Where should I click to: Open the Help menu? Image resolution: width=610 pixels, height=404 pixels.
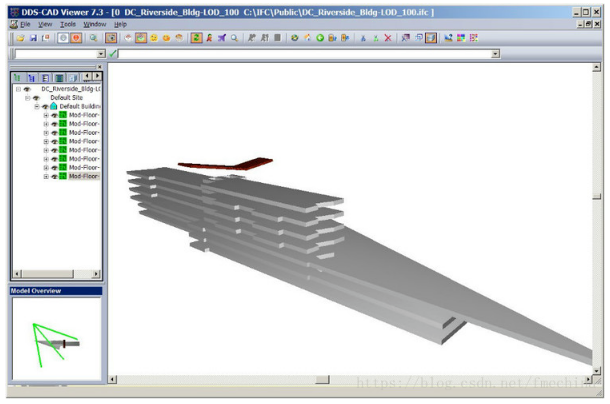pos(120,24)
